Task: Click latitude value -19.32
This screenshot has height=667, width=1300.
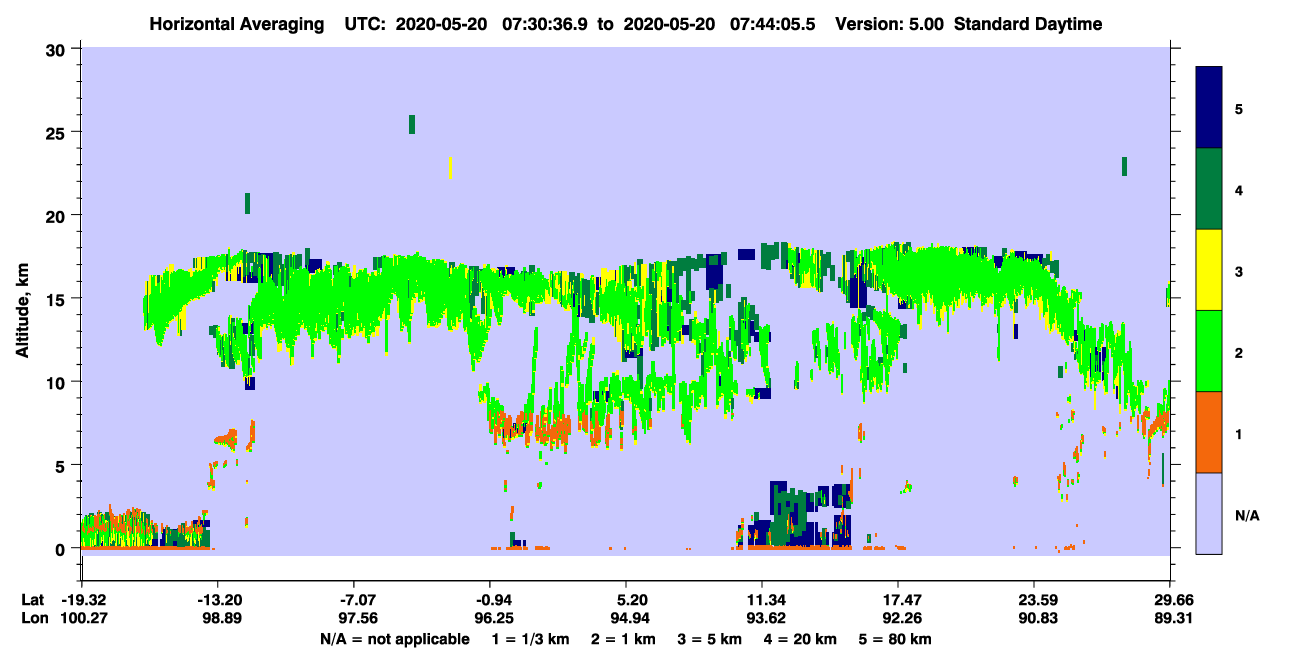Action: pos(84,600)
